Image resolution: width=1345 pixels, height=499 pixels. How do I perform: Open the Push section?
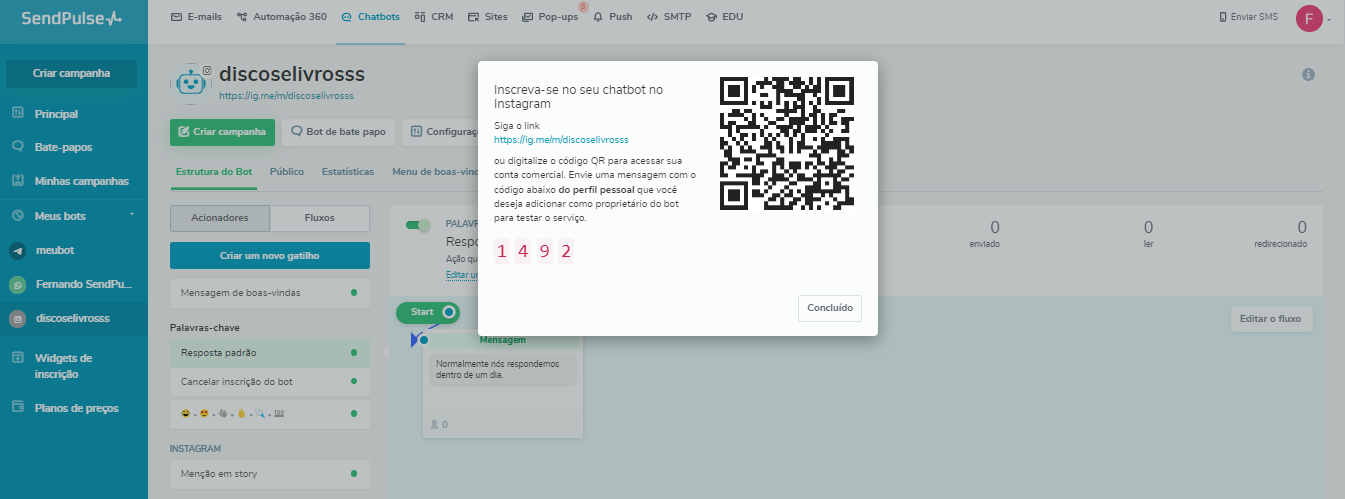[x=612, y=17]
